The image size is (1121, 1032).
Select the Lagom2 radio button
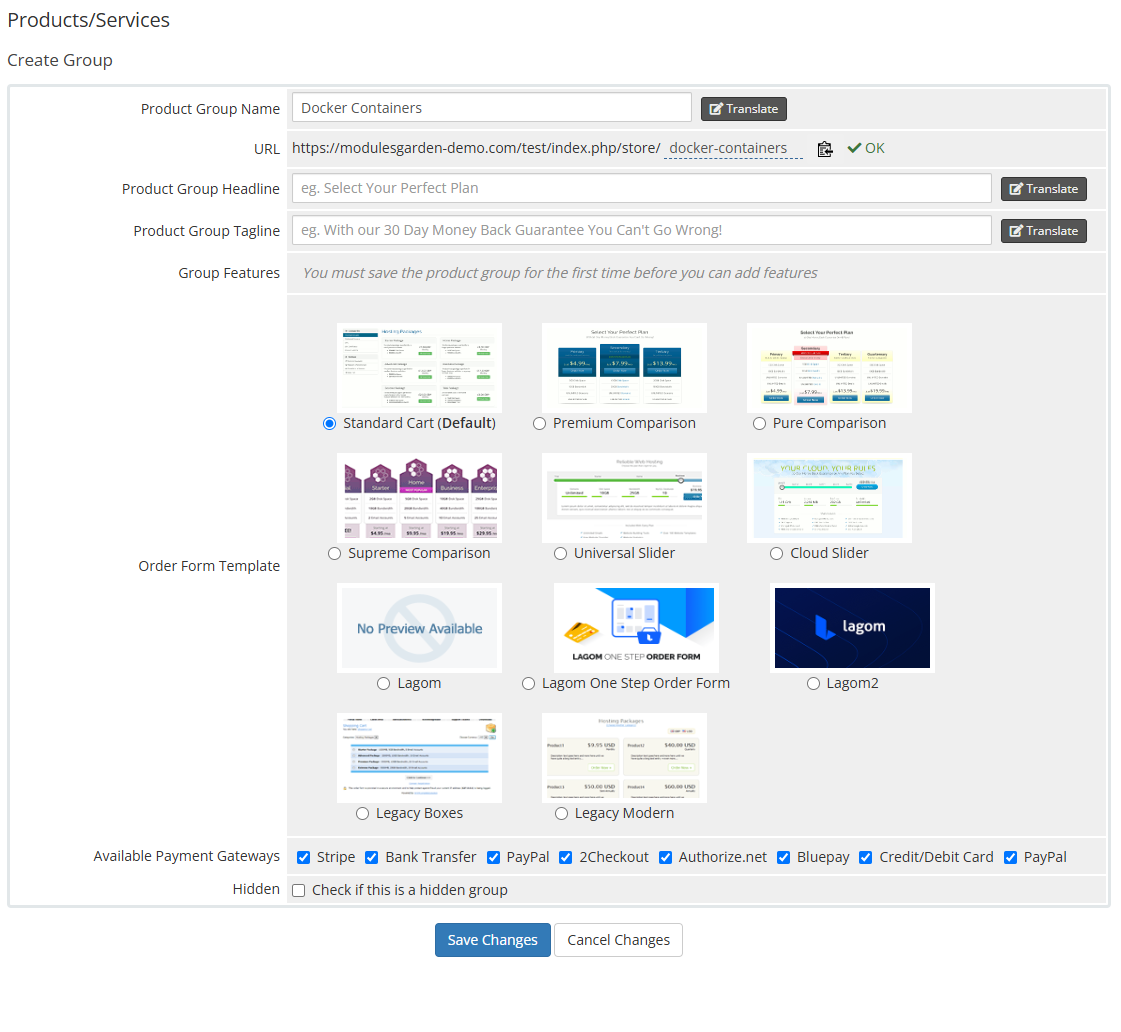pyautogui.click(x=814, y=684)
